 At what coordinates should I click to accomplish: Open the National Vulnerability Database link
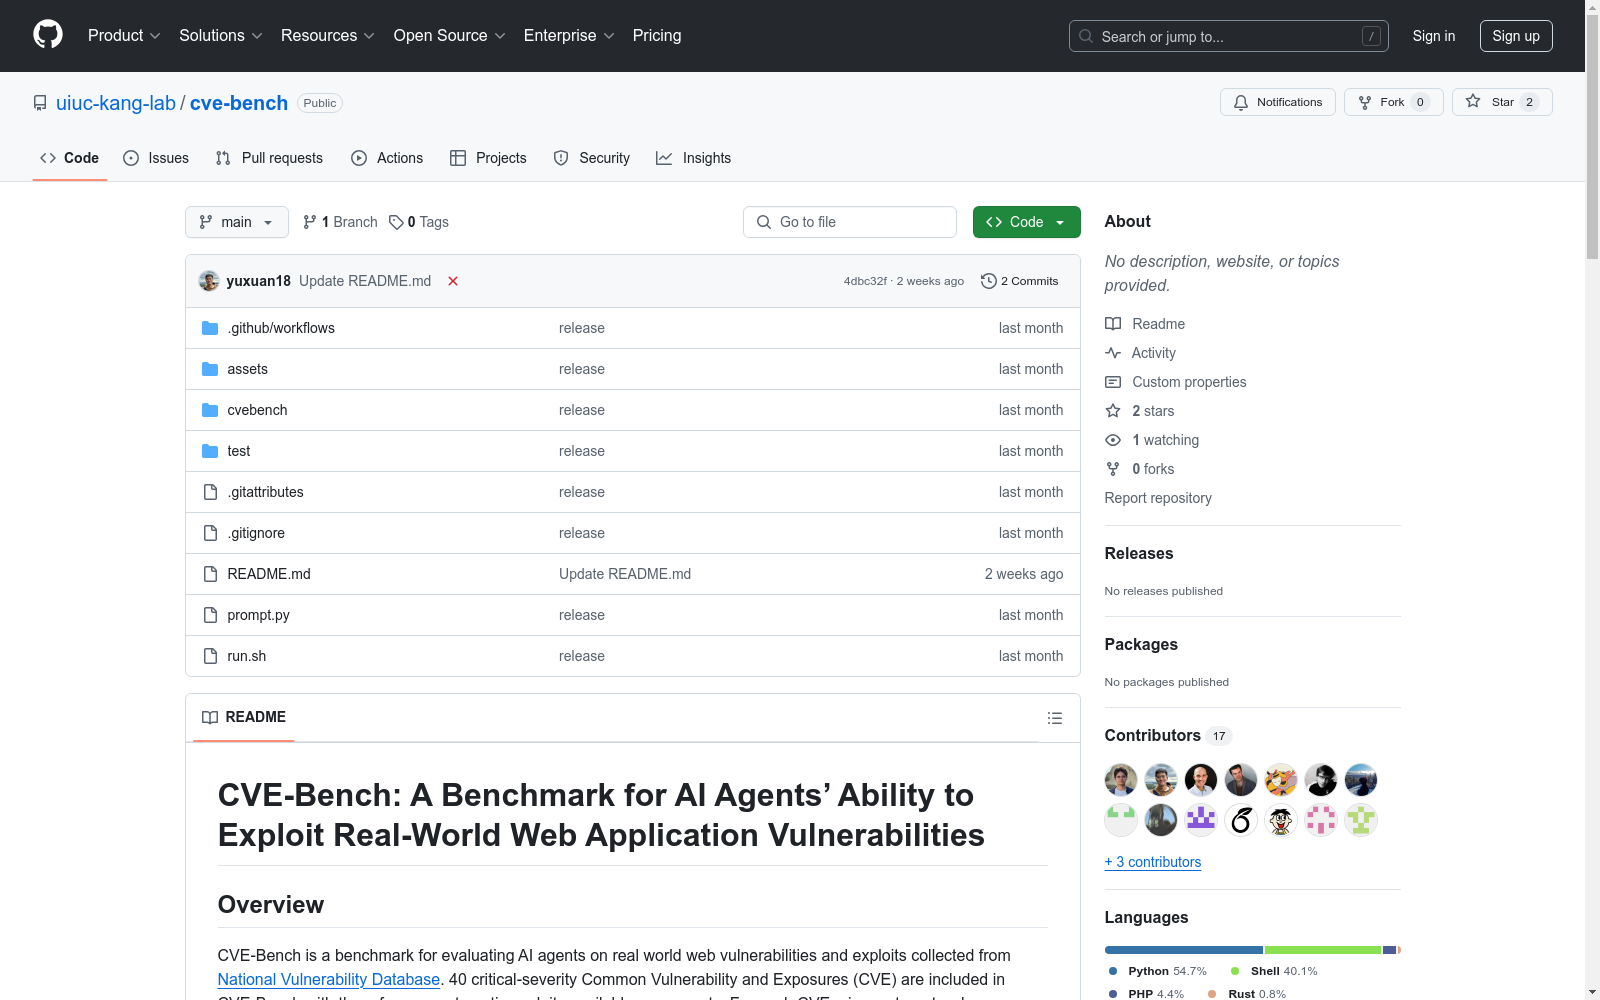coord(329,980)
